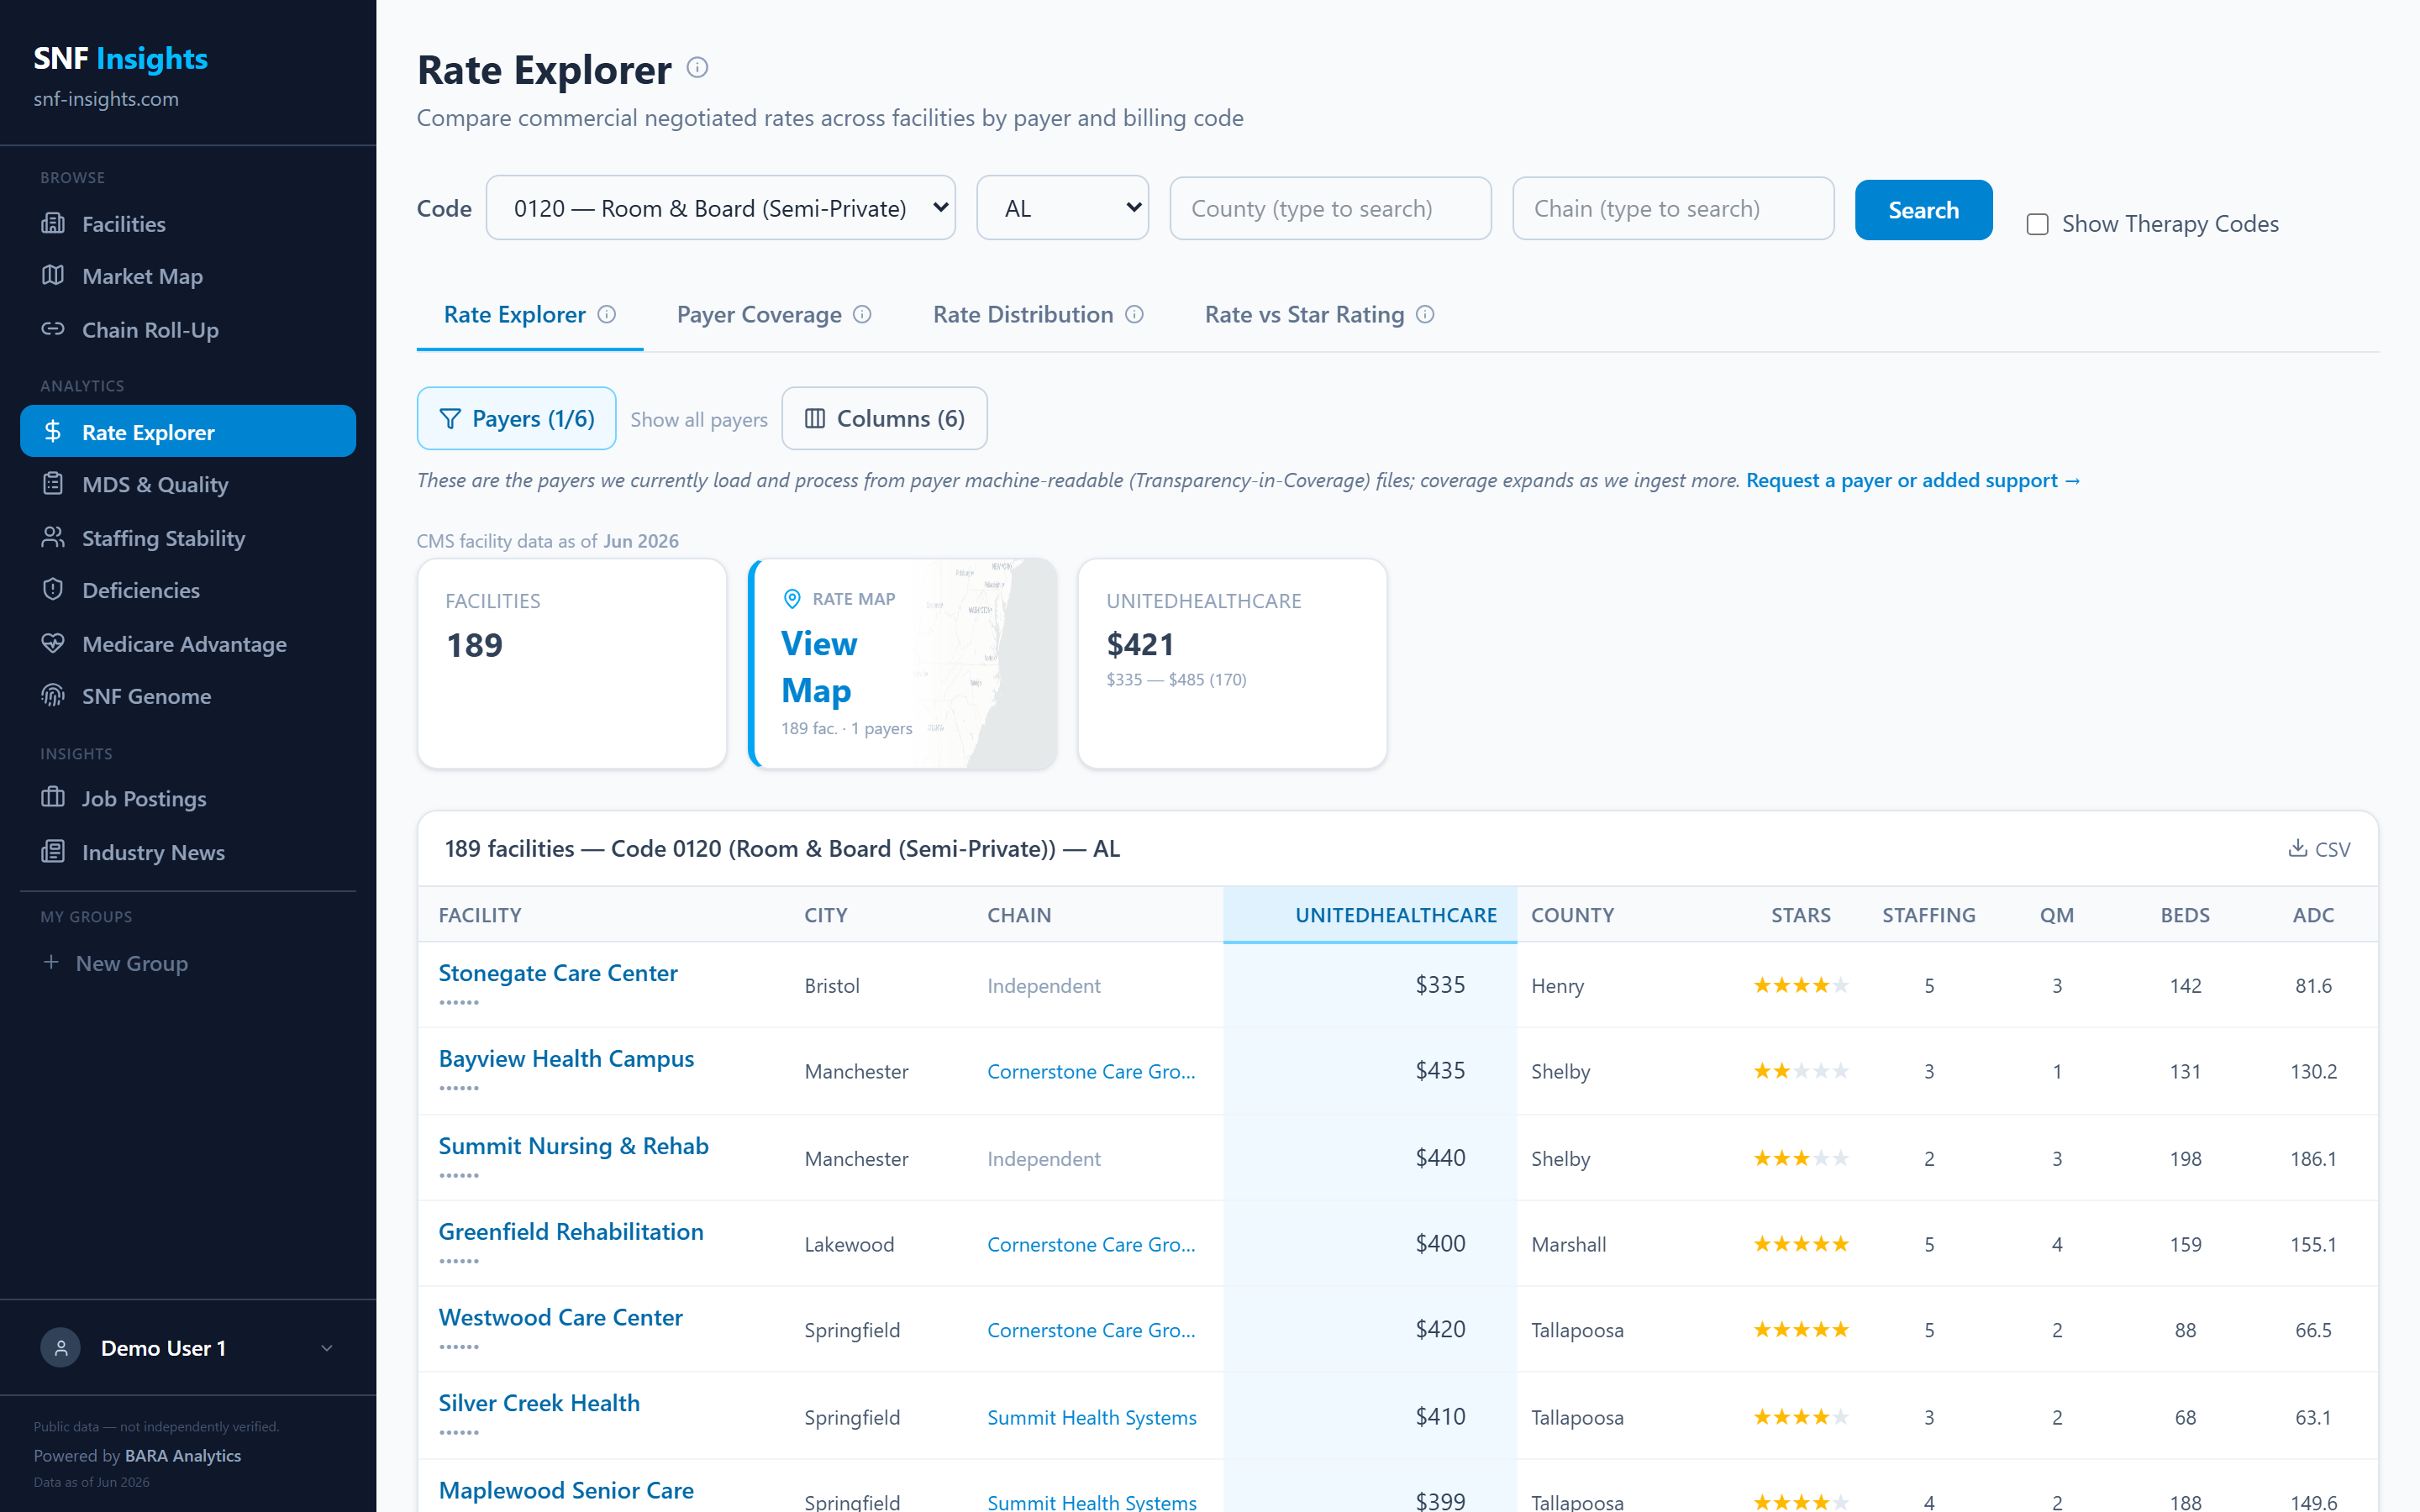This screenshot has width=2420, height=1512.
Task: Click the plus icon for New Group
Action: coord(51,962)
